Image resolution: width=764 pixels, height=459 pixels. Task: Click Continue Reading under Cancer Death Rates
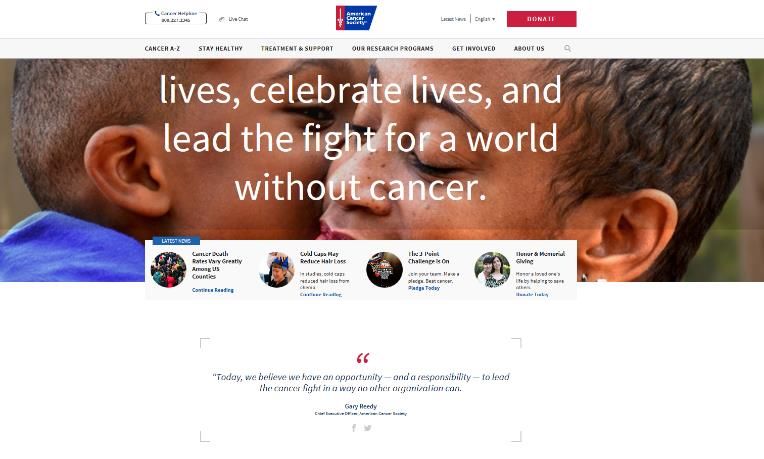pos(213,290)
